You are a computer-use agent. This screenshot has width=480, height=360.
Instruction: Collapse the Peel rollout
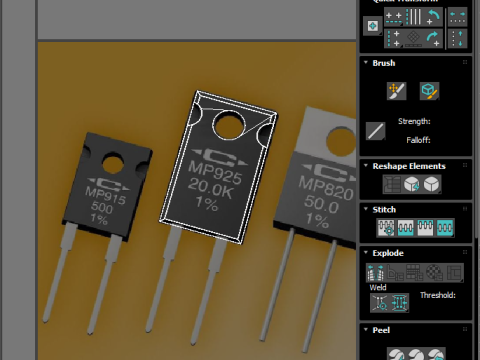(x=366, y=330)
